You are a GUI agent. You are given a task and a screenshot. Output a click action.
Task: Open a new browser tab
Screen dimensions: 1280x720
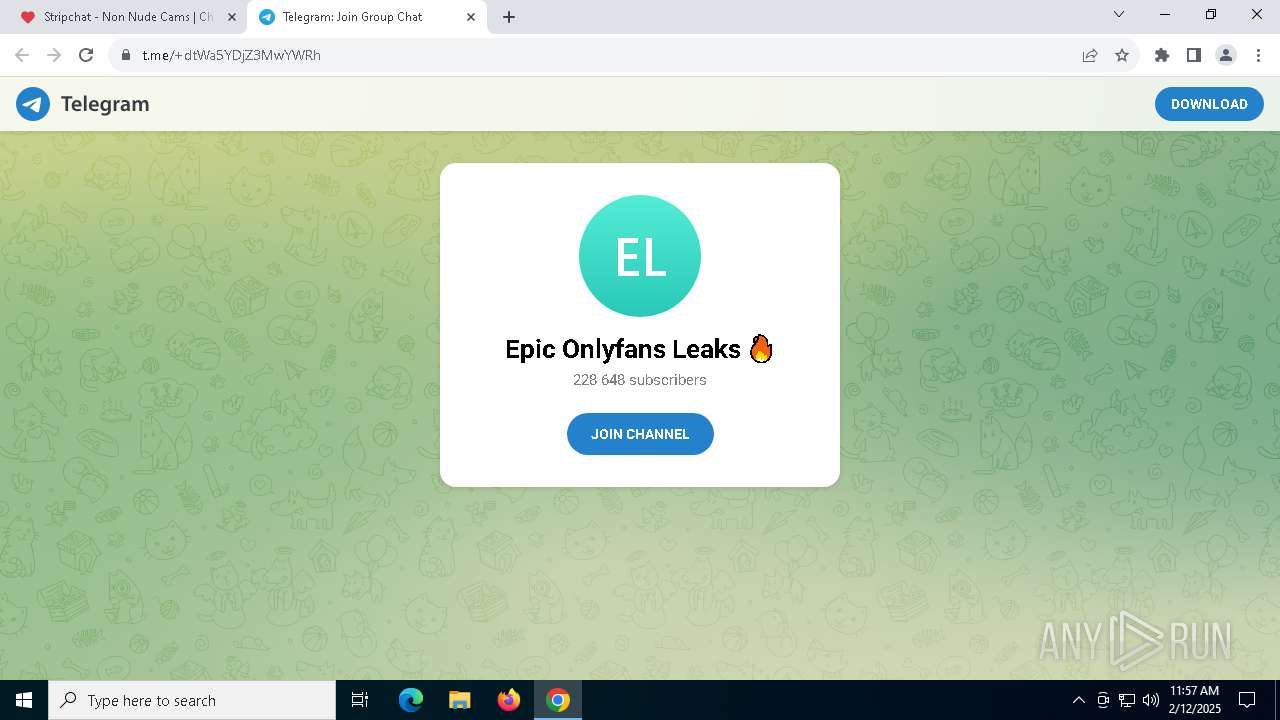coord(509,17)
